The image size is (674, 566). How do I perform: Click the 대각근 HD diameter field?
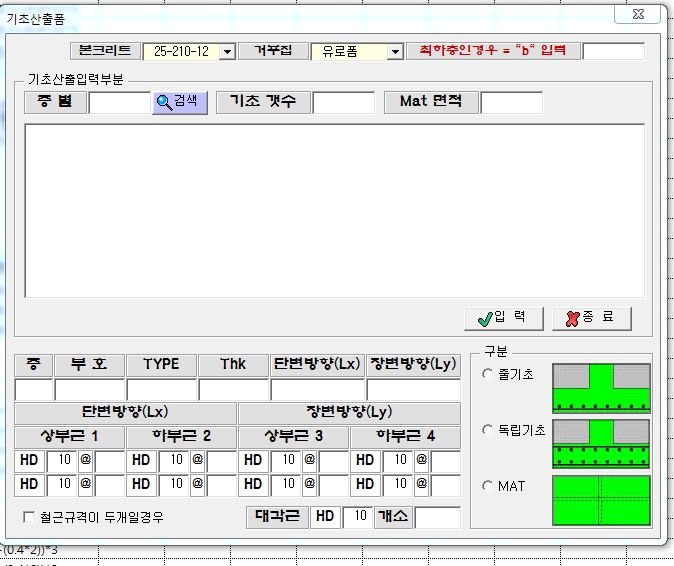(358, 517)
